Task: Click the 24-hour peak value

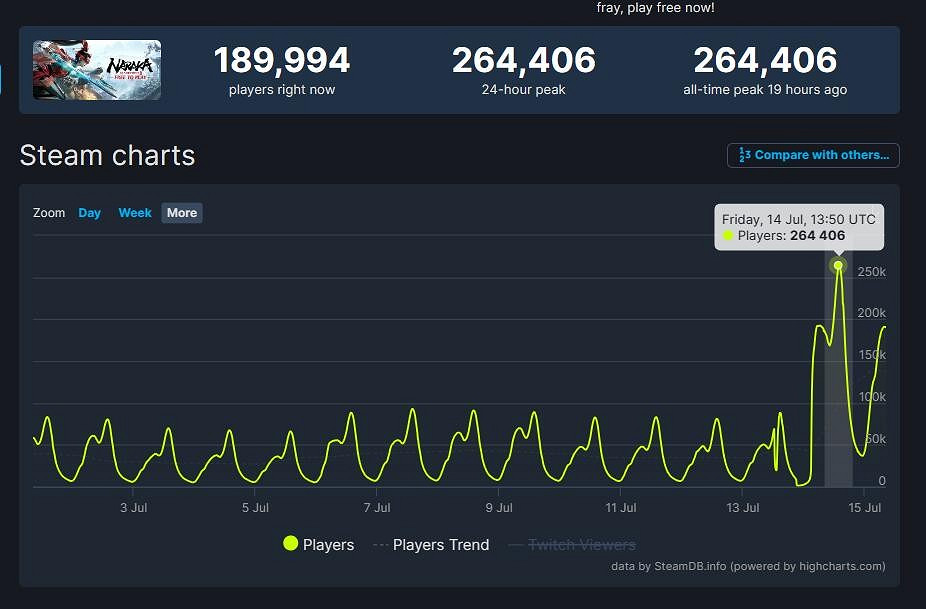Action: click(x=524, y=61)
